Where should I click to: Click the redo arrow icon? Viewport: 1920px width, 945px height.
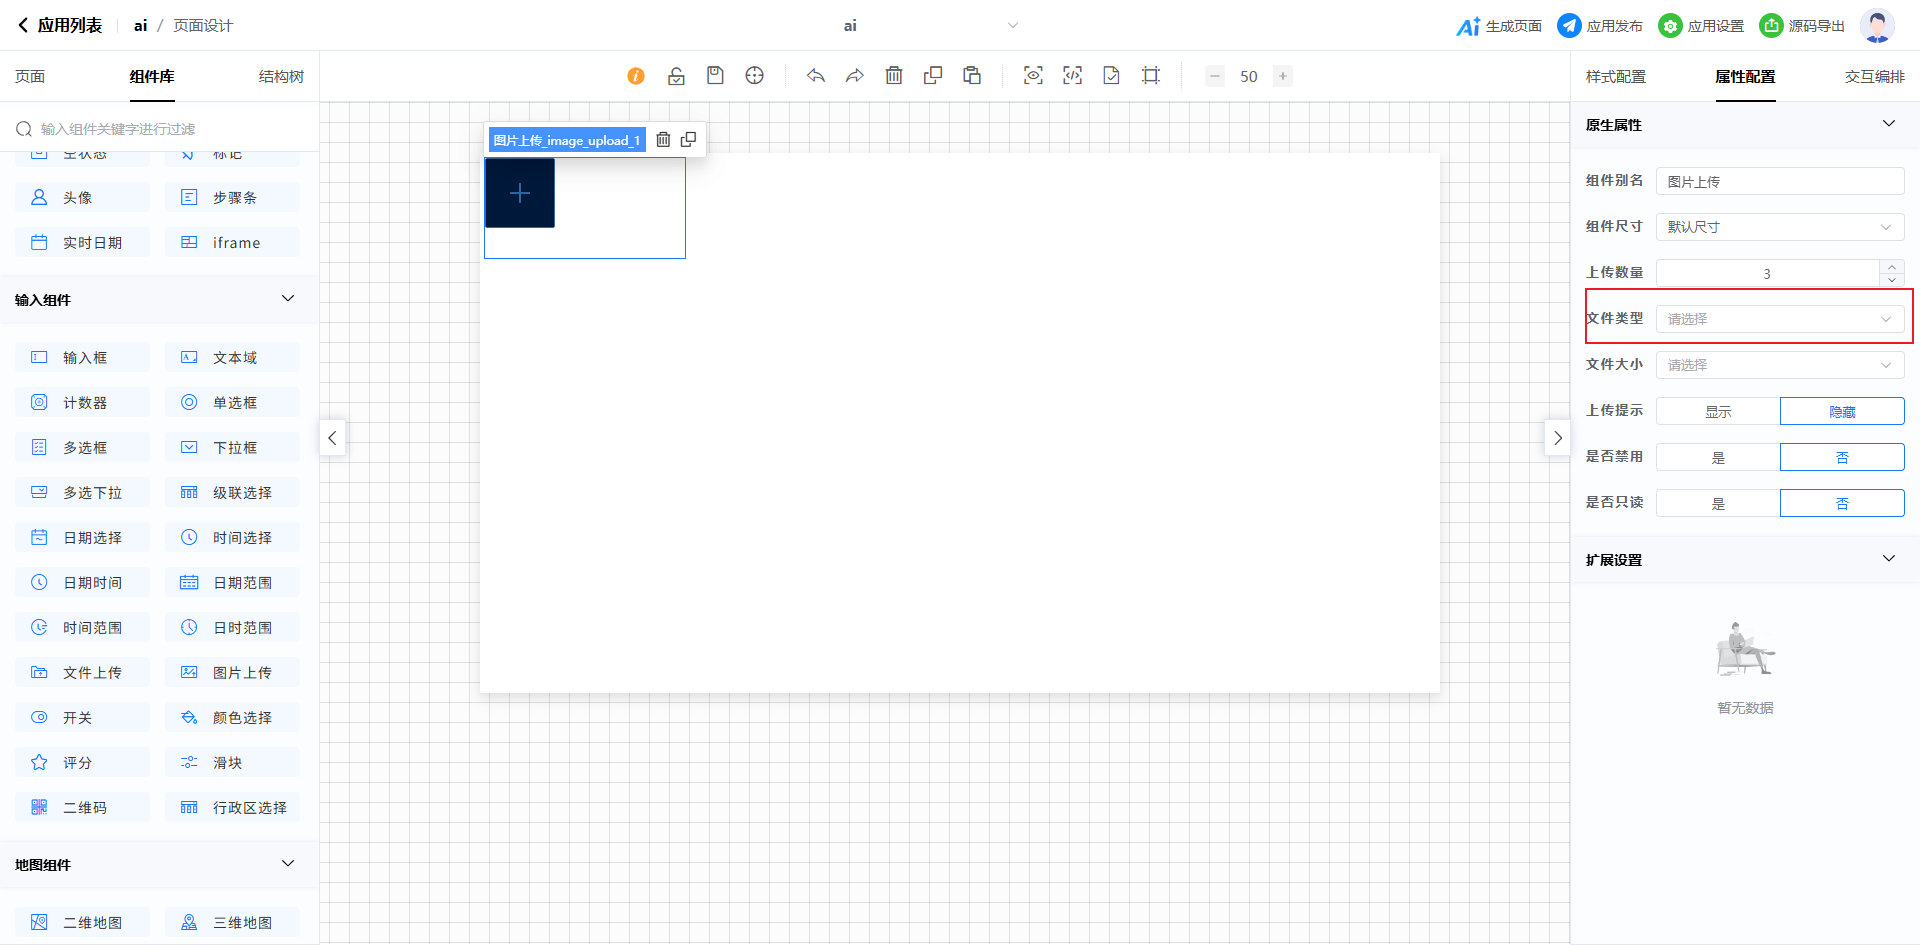pyautogui.click(x=855, y=76)
